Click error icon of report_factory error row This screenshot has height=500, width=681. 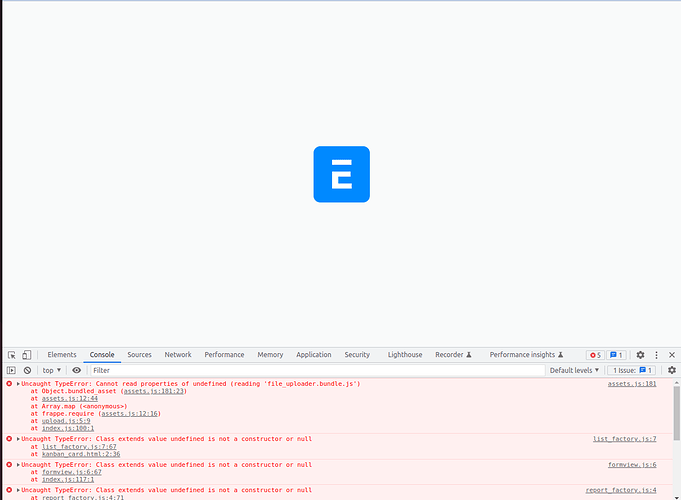9,490
